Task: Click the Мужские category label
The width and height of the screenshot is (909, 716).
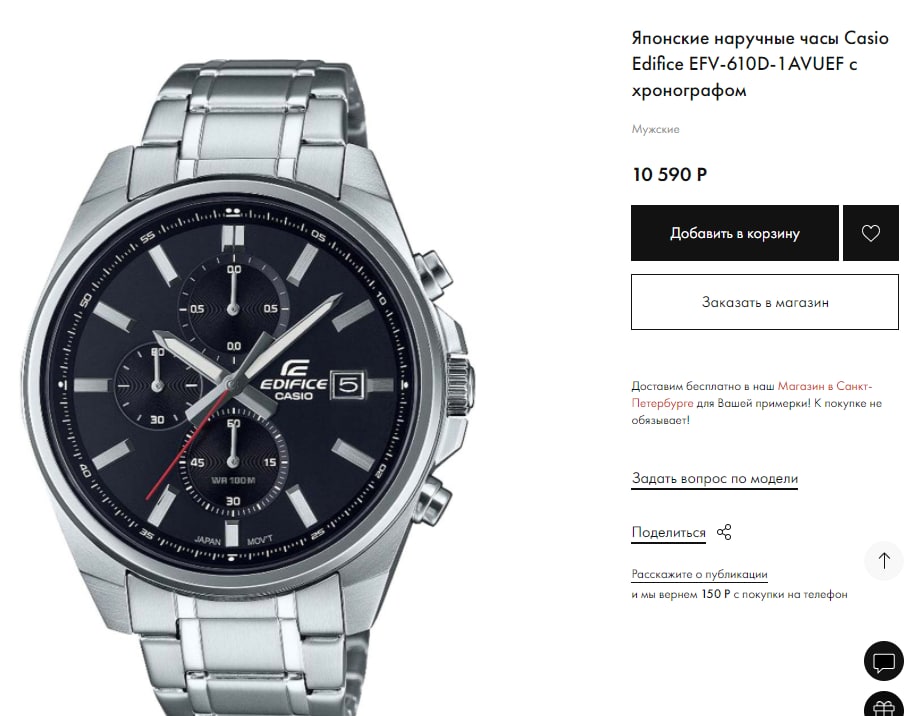Action: [x=655, y=129]
